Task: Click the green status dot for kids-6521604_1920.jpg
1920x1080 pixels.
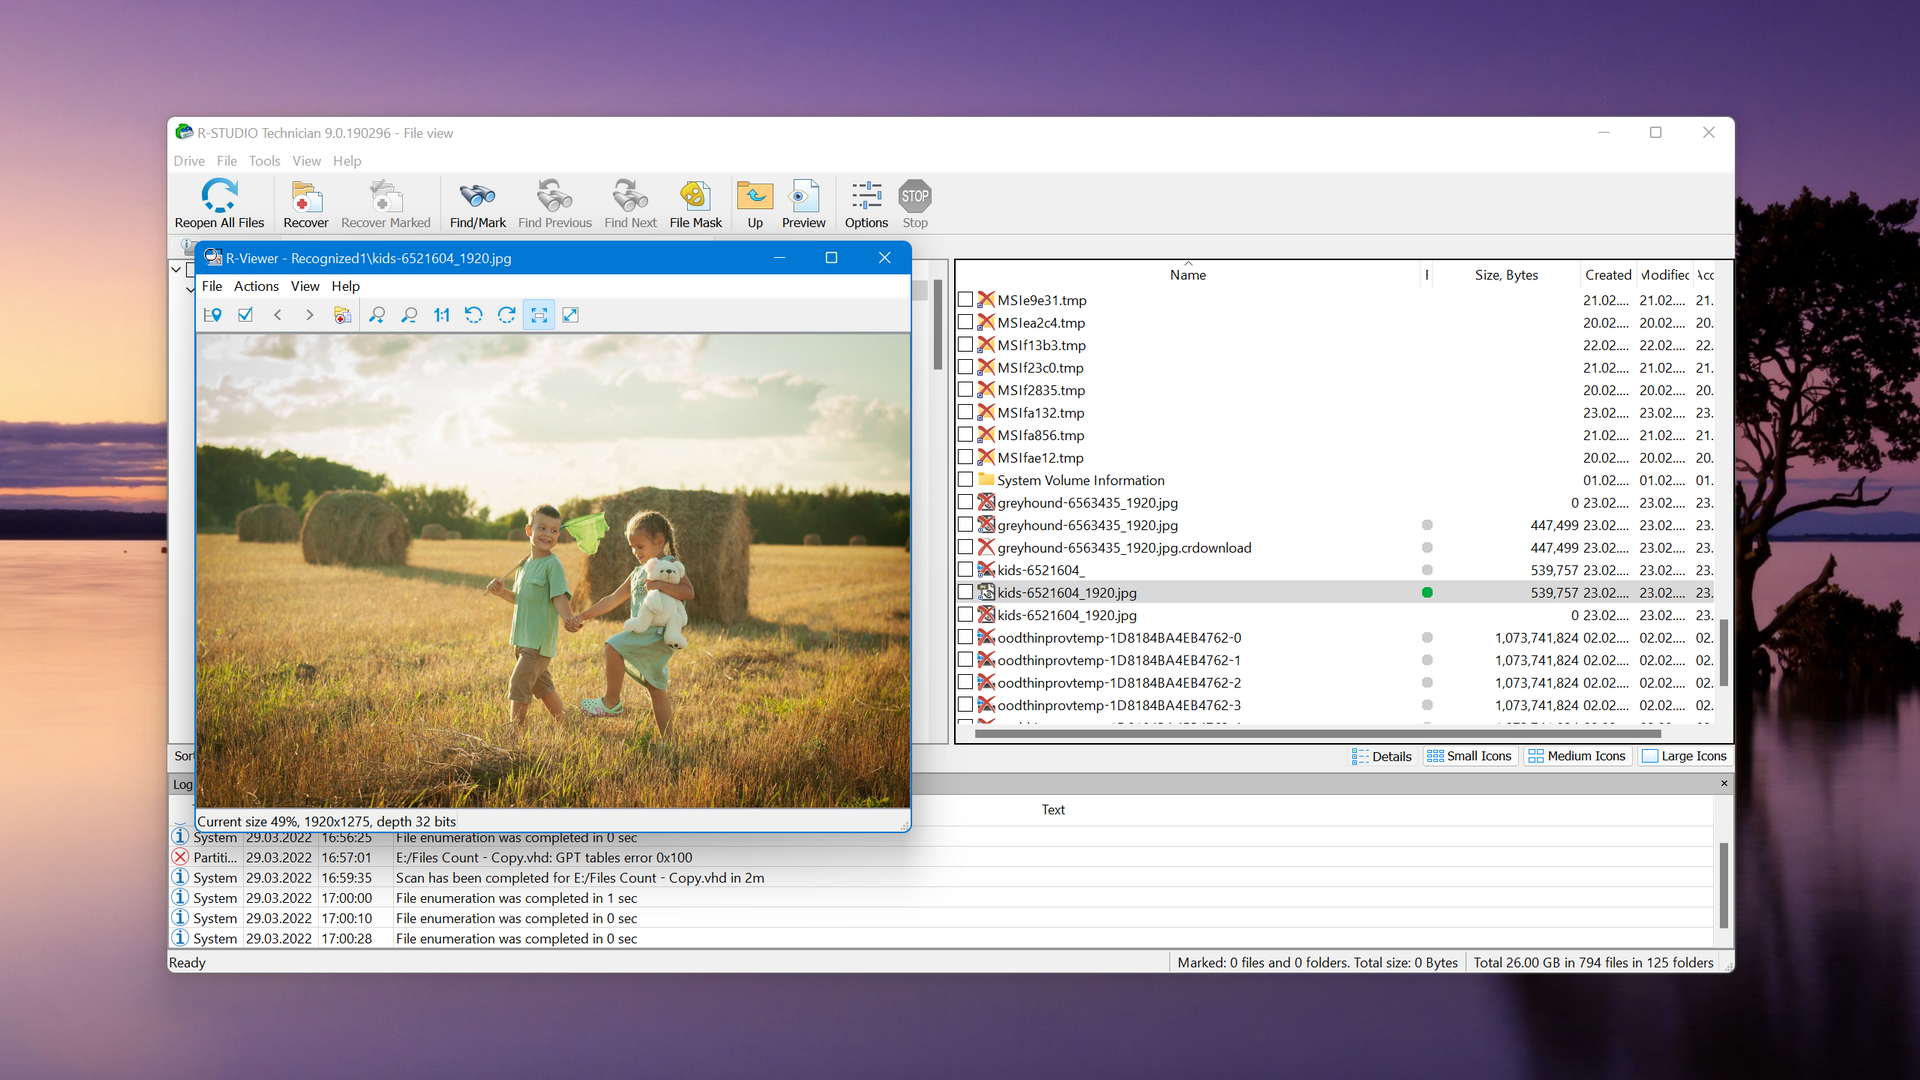Action: tap(1427, 592)
